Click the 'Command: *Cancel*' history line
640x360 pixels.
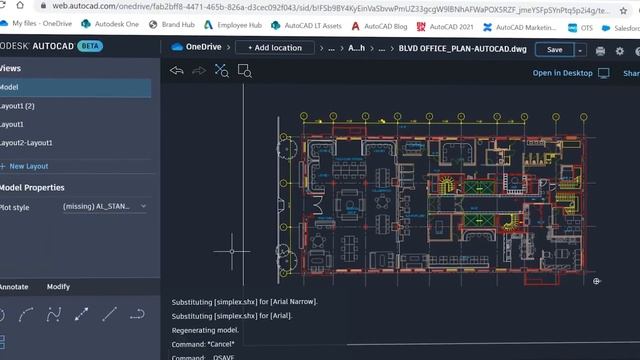coord(203,344)
